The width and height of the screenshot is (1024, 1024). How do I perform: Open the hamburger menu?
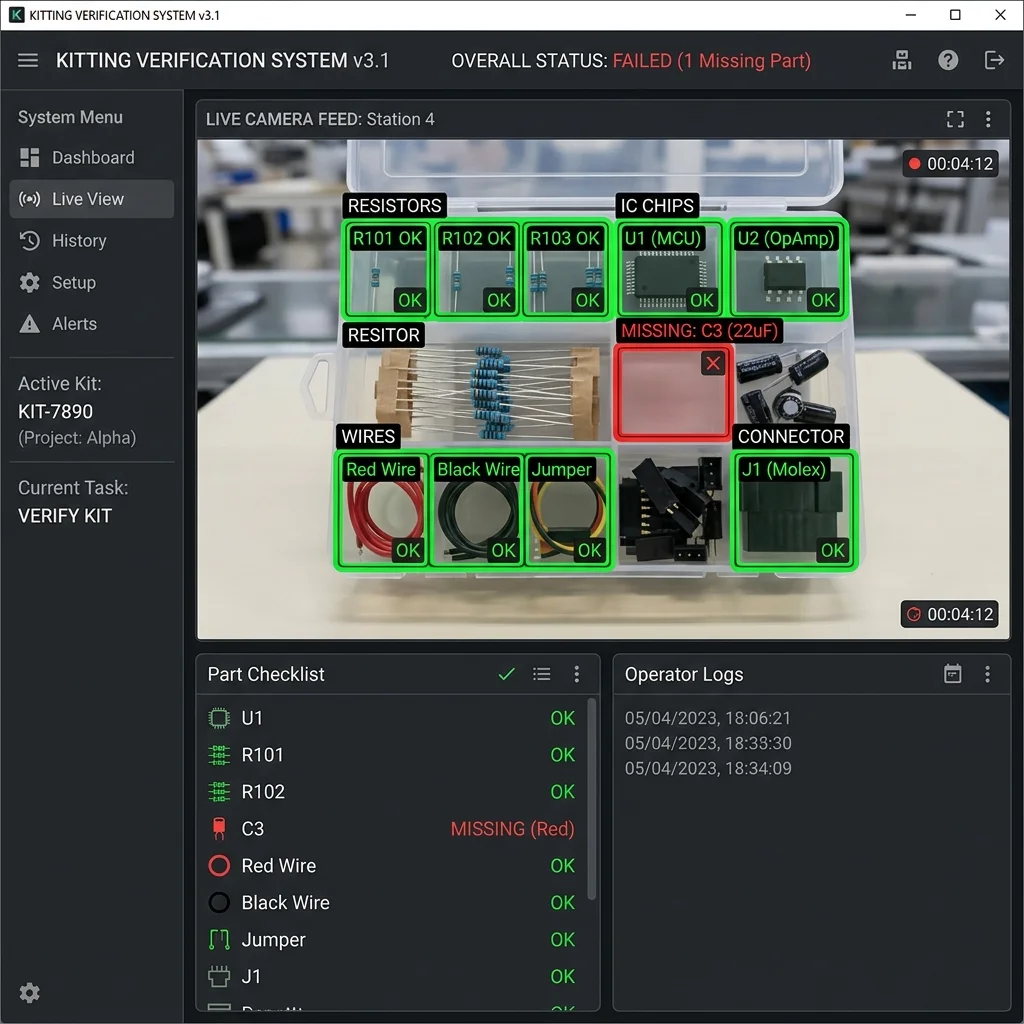tap(27, 61)
